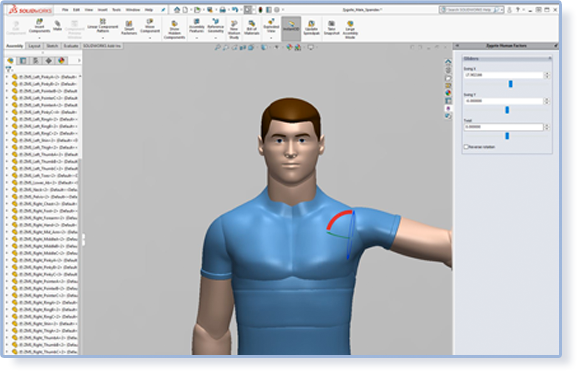Select the Move Component tool

click(x=150, y=26)
